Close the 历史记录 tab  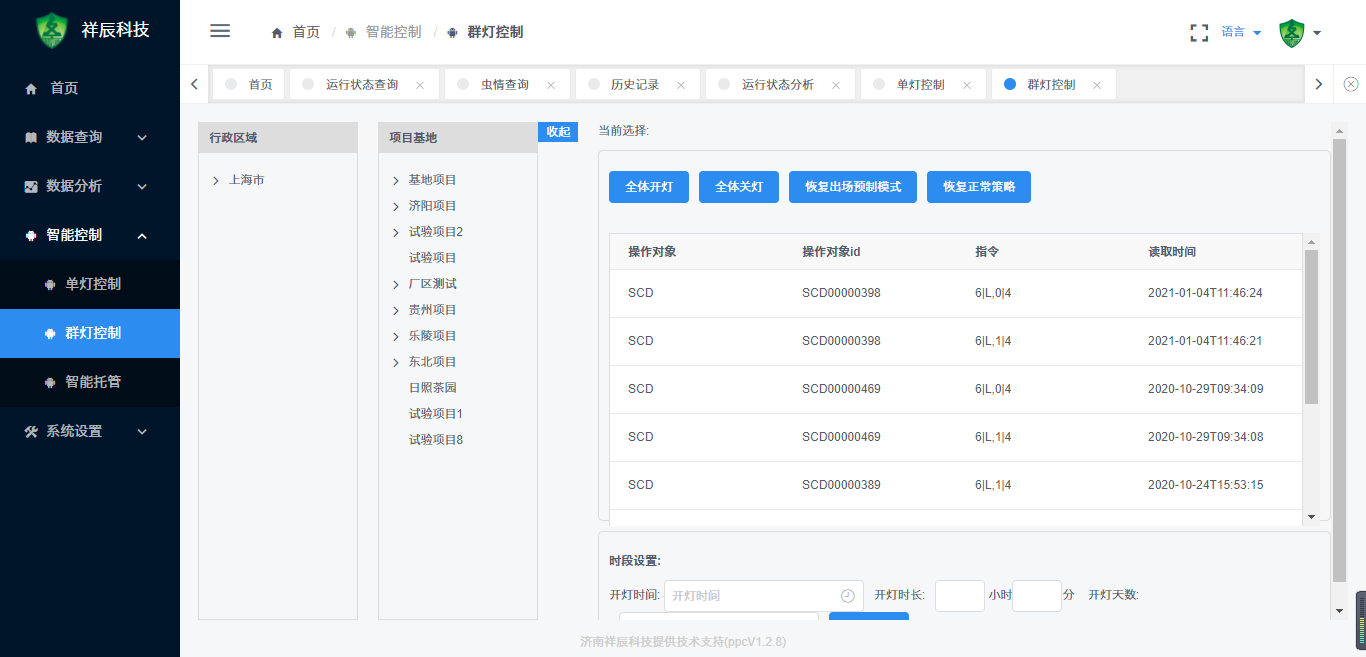[x=680, y=85]
